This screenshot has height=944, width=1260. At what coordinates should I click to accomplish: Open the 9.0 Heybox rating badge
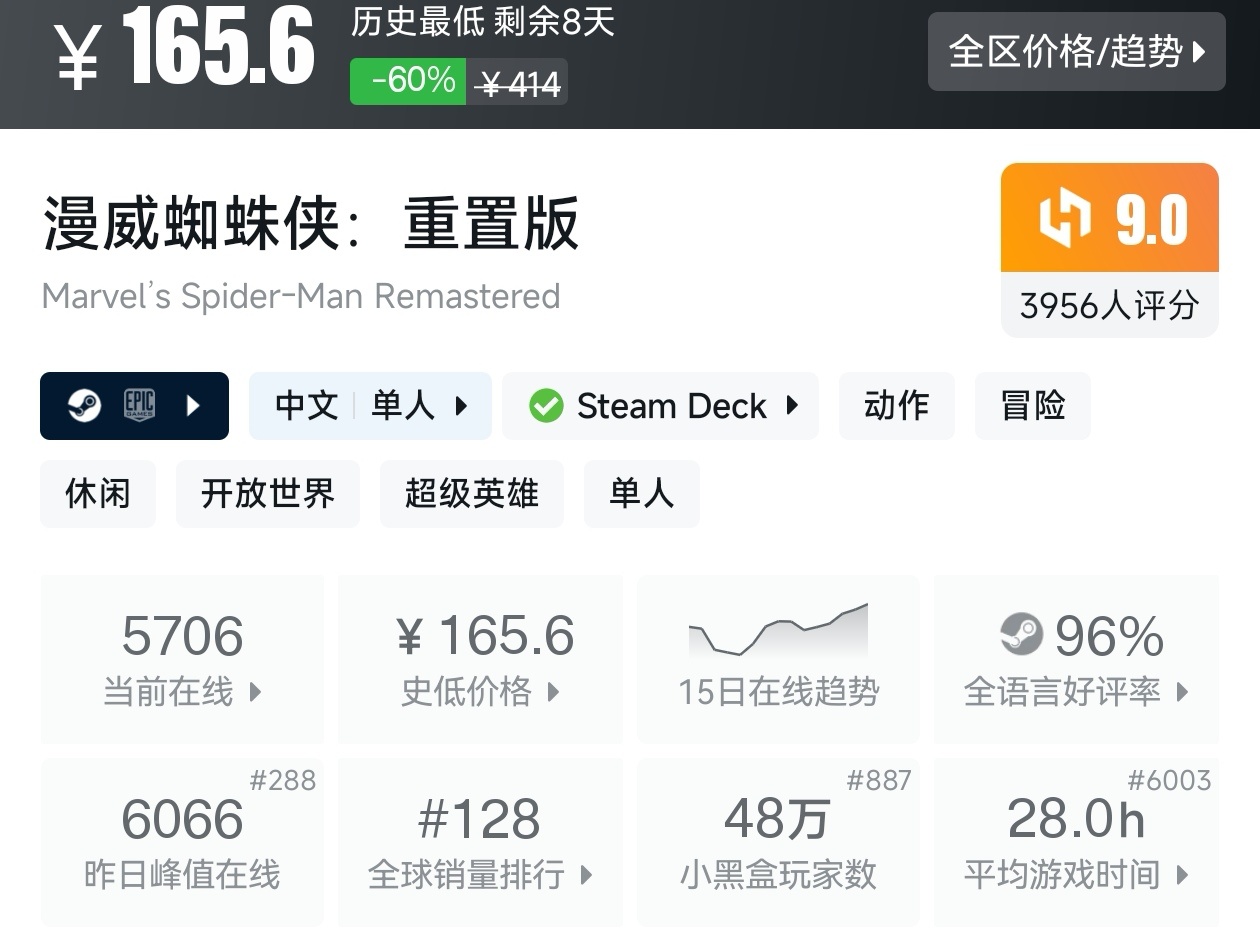click(x=1110, y=218)
